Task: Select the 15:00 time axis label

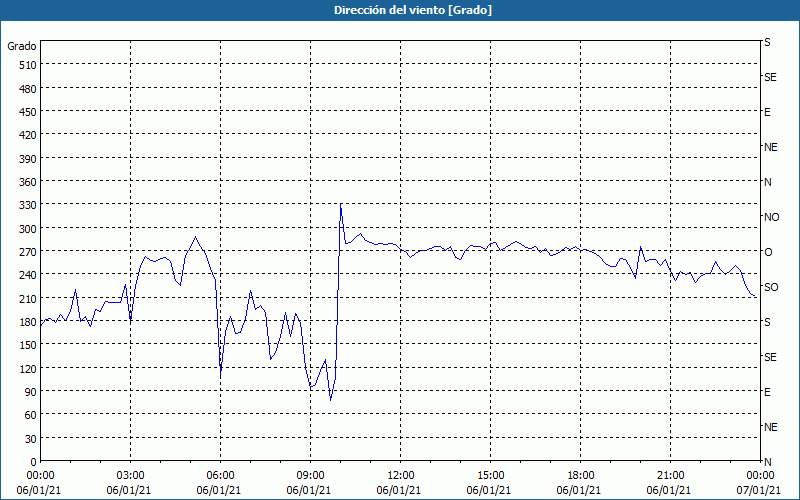Action: [490, 476]
